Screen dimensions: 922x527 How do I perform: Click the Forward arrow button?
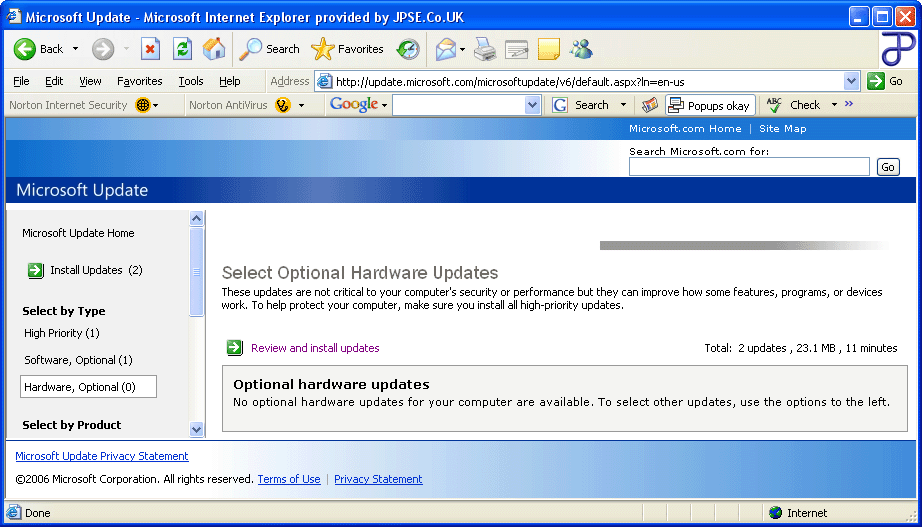(x=103, y=49)
